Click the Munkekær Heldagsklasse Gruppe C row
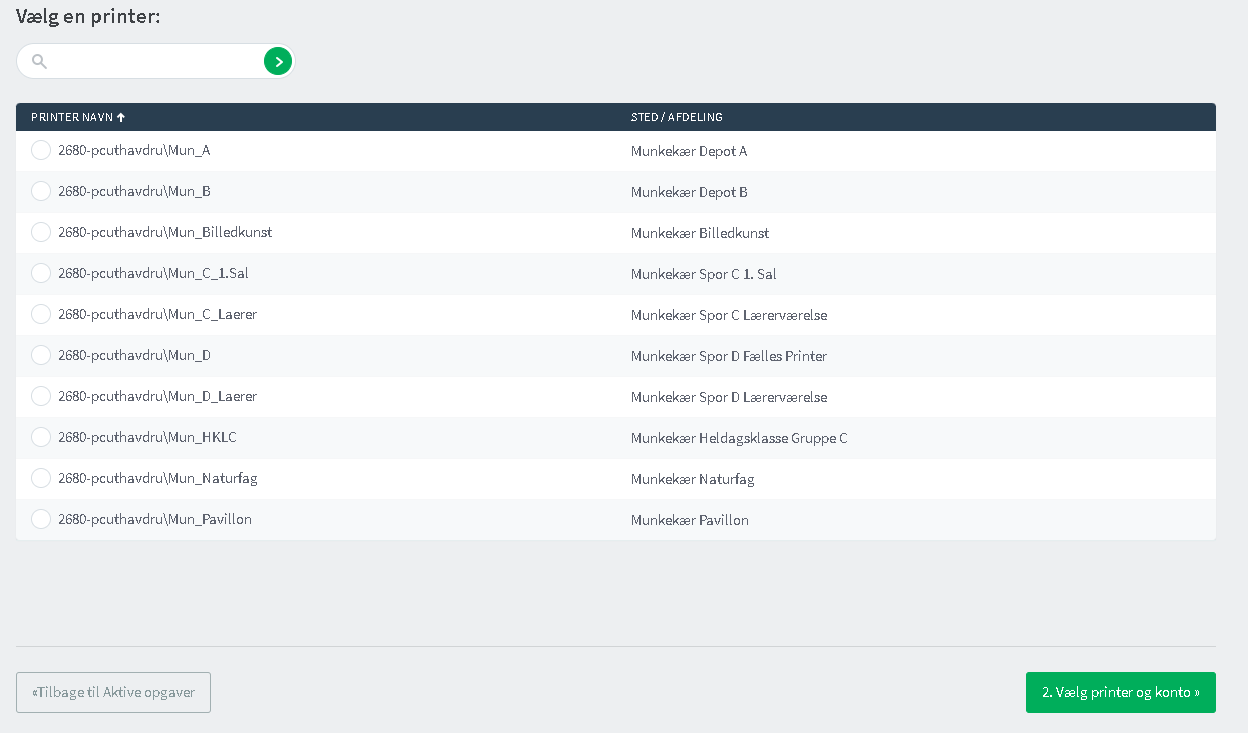This screenshot has width=1248, height=733. [738, 438]
